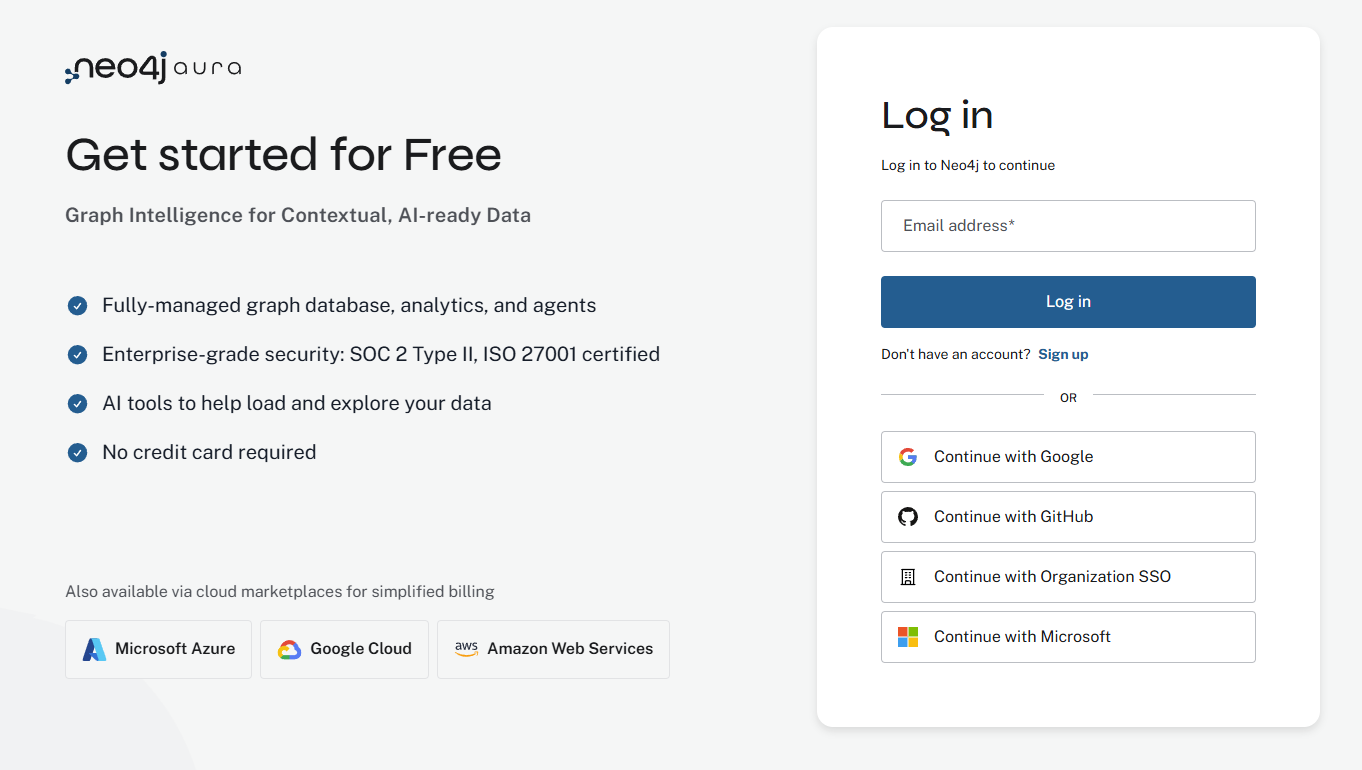Click the checkmark beside AI tools feature

tap(77, 404)
